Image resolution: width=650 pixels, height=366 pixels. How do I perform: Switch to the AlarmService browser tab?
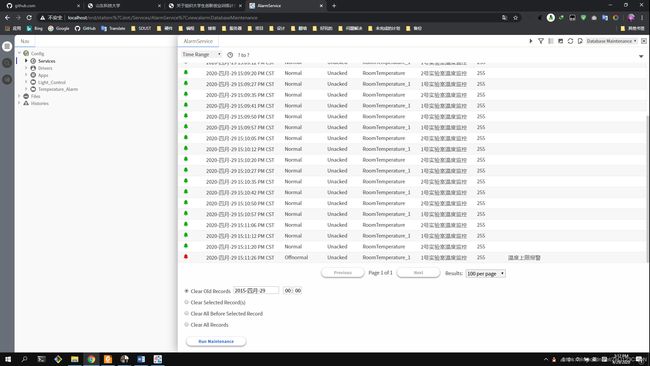tap(285, 6)
